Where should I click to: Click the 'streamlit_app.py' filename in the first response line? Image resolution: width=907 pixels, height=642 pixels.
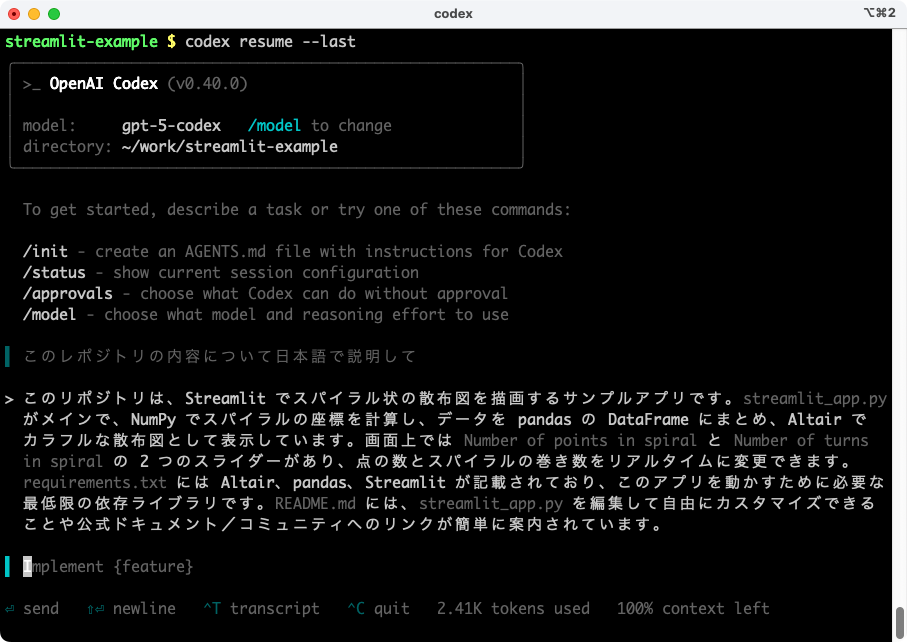pyautogui.click(x=814, y=399)
